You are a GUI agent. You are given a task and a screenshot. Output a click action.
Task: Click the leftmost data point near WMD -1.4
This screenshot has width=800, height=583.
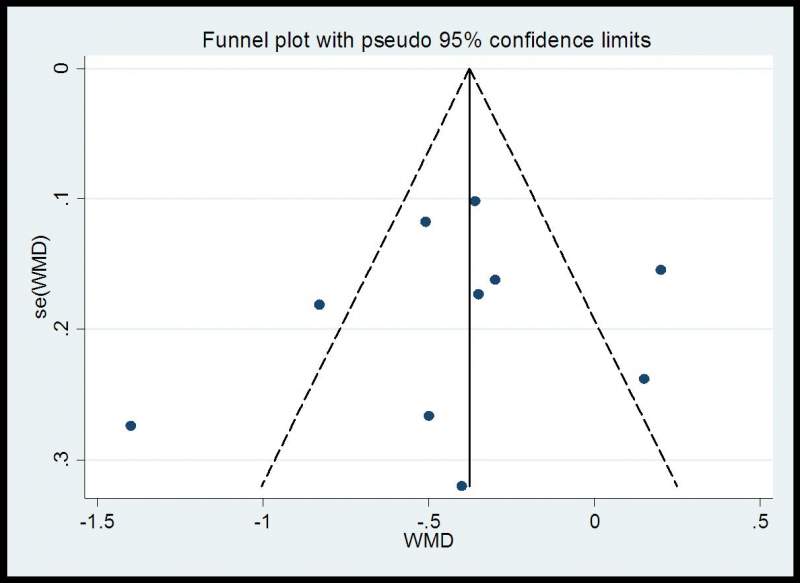click(130, 425)
